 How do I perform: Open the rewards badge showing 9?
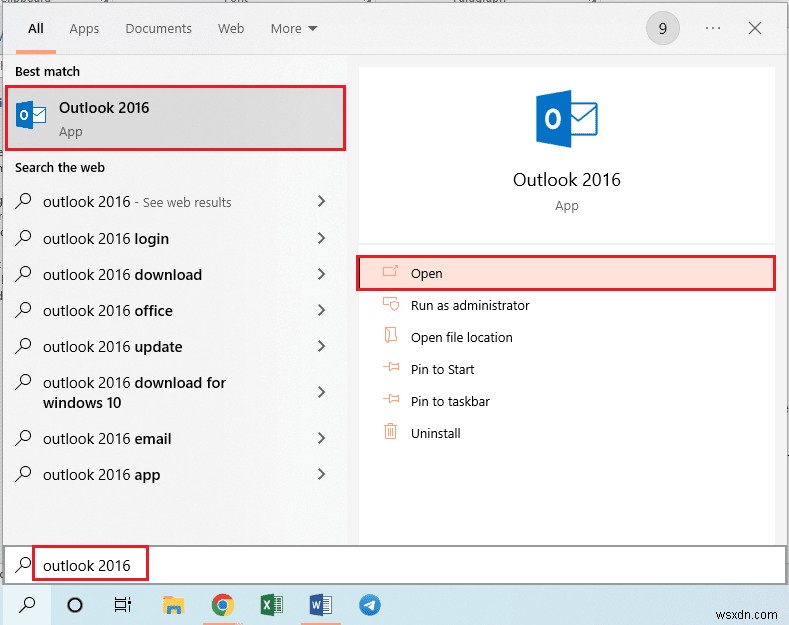(x=663, y=28)
